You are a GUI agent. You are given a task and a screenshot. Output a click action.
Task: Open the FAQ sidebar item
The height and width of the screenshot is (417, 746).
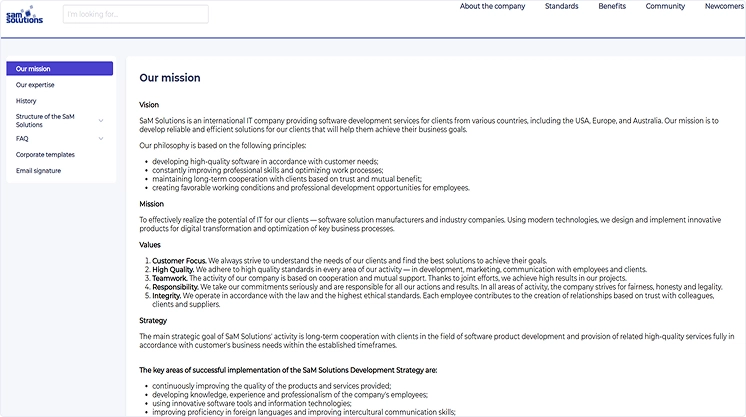point(22,139)
